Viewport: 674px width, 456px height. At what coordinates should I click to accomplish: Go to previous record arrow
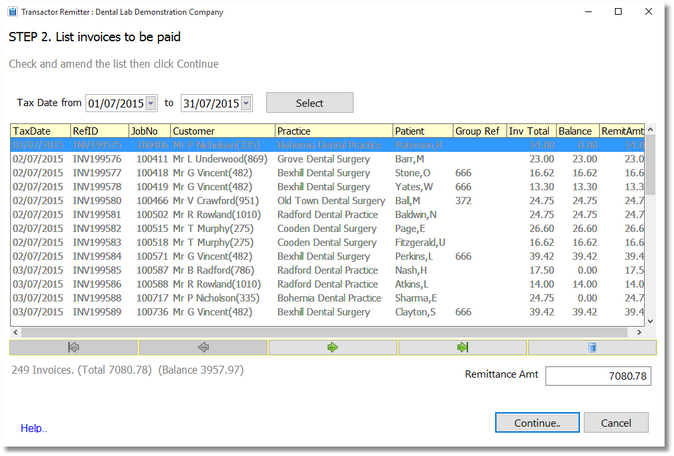tap(203, 347)
